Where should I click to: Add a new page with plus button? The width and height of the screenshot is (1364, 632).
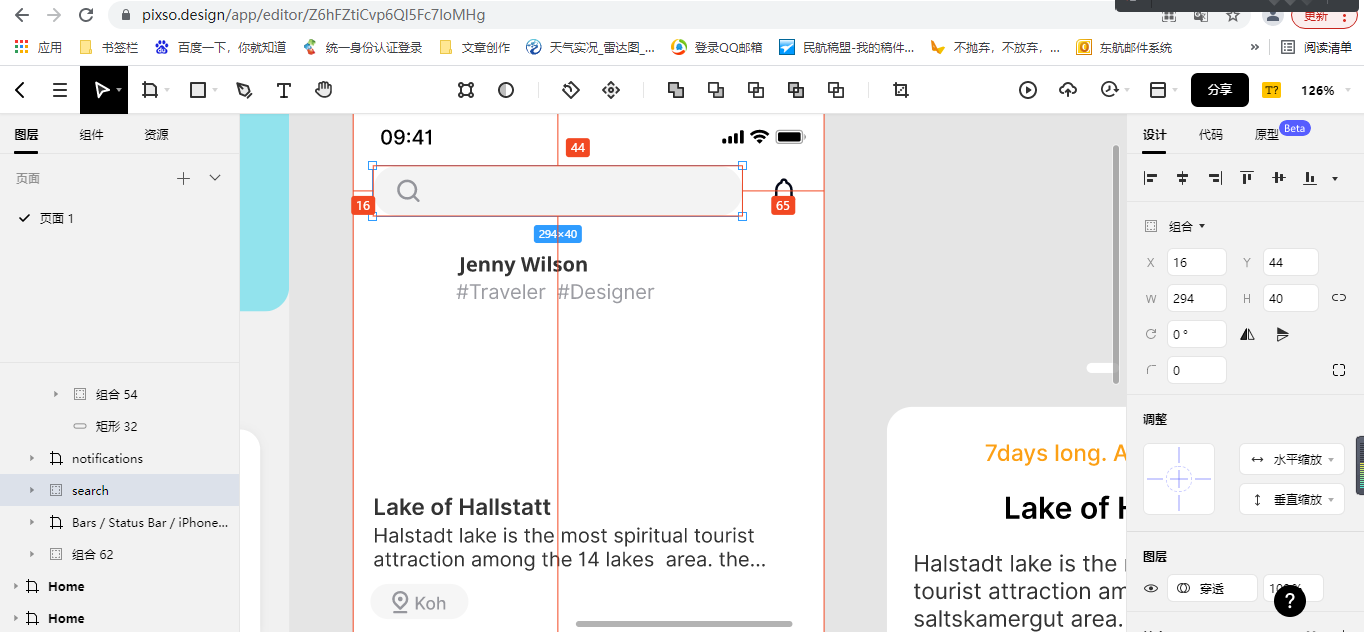(x=183, y=178)
